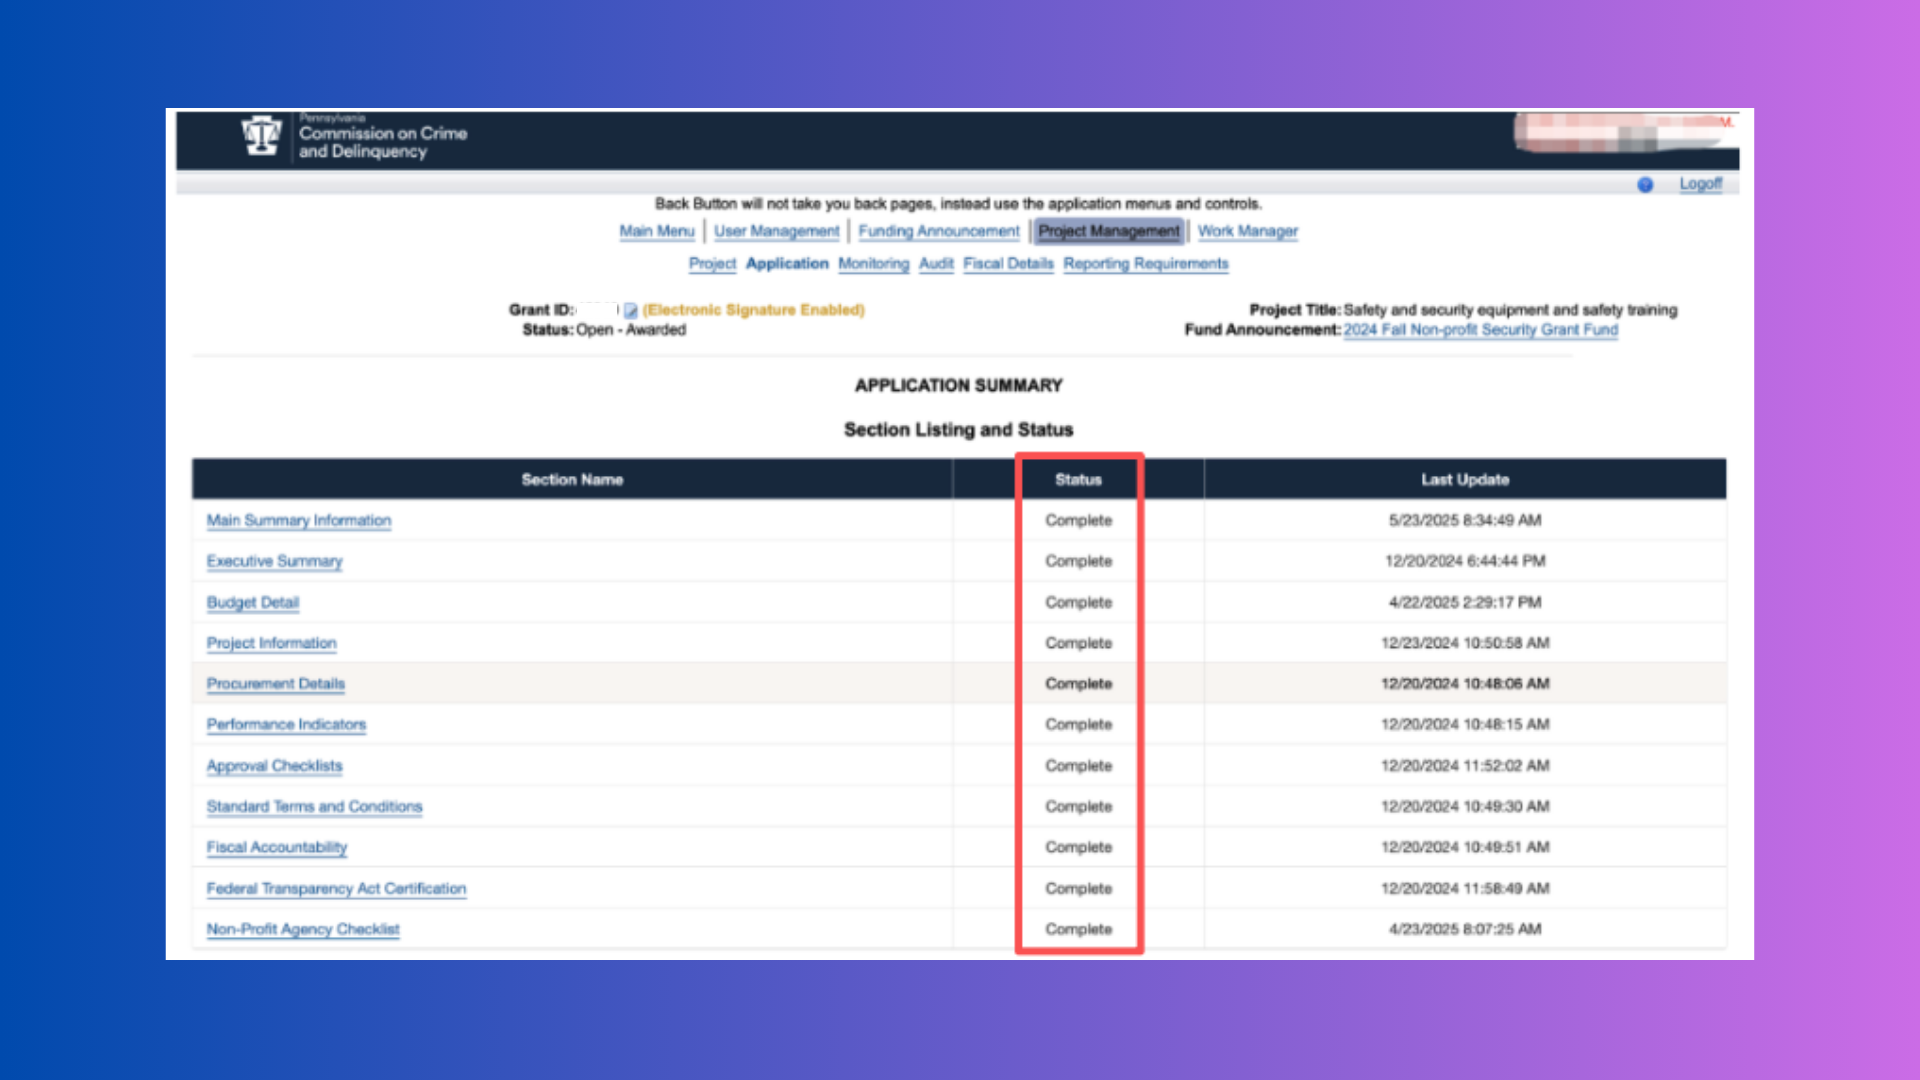Log off using the Logoff link
This screenshot has height=1080, width=1920.
[x=1700, y=184]
